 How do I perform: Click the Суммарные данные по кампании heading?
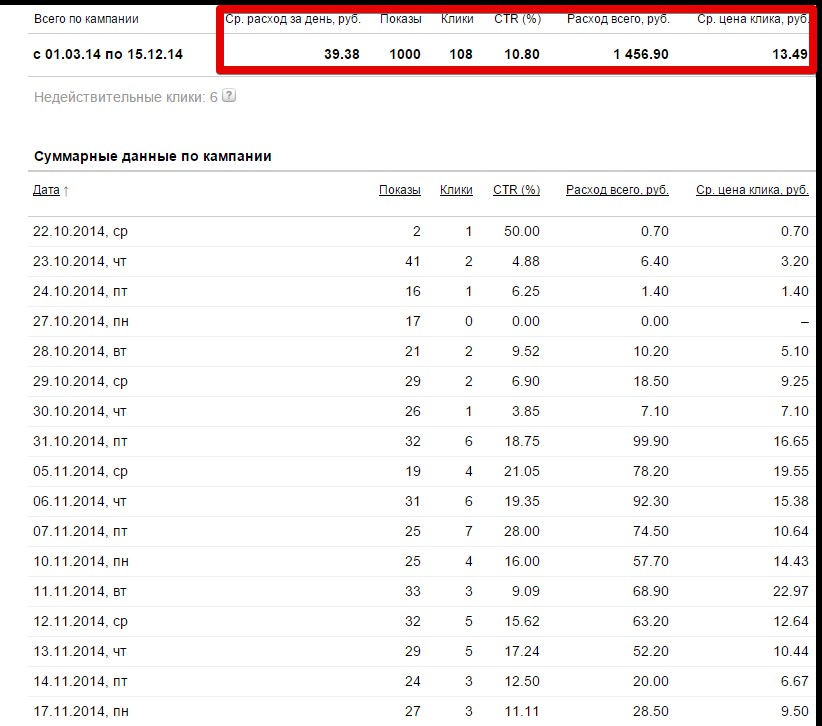[x=153, y=156]
